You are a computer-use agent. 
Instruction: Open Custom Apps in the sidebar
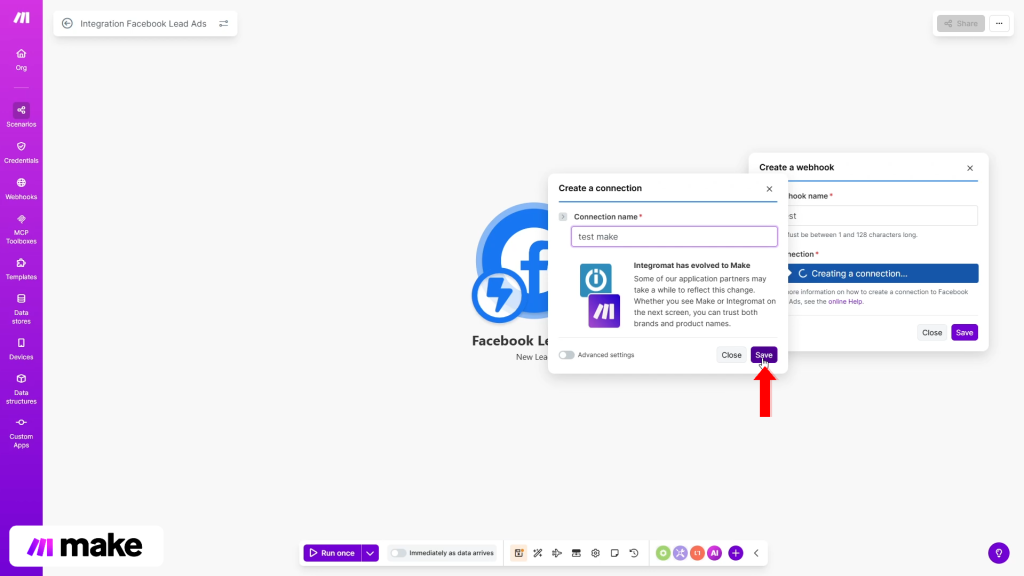(x=21, y=433)
